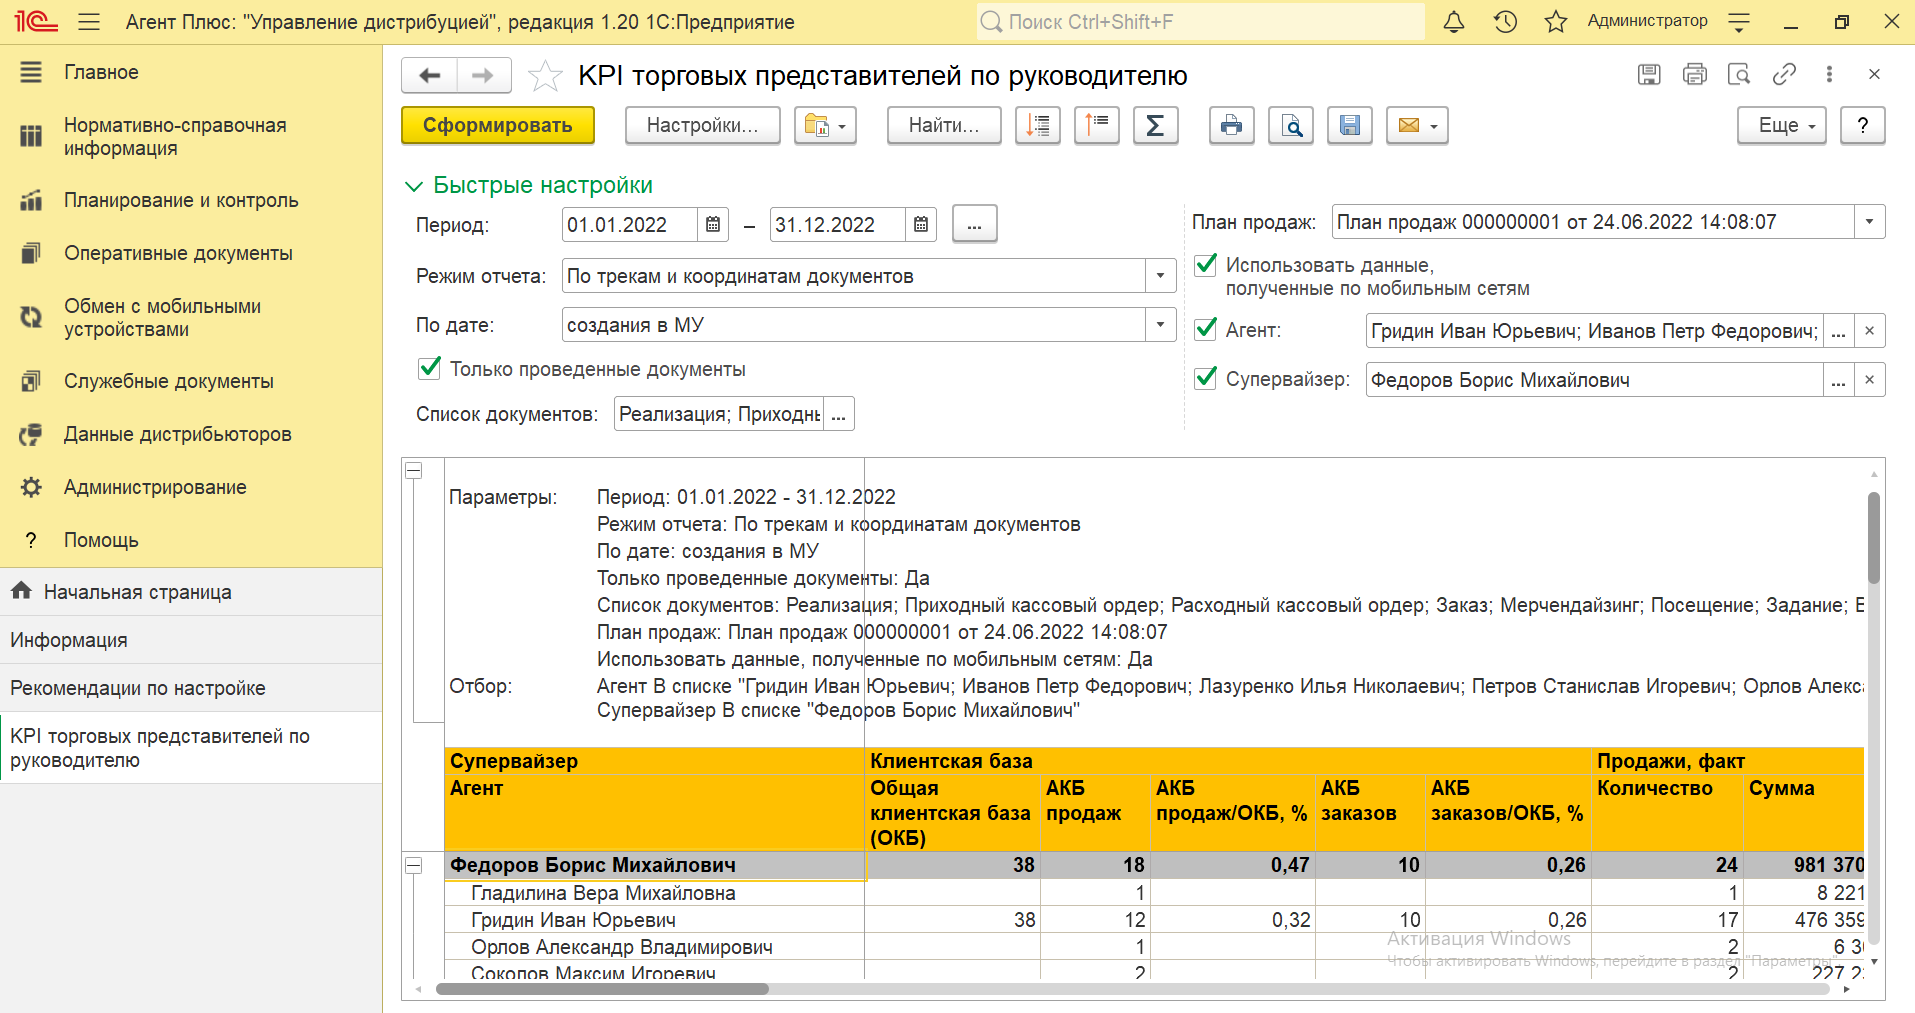
Task: Choose period with ellipsis button
Action: point(975,225)
